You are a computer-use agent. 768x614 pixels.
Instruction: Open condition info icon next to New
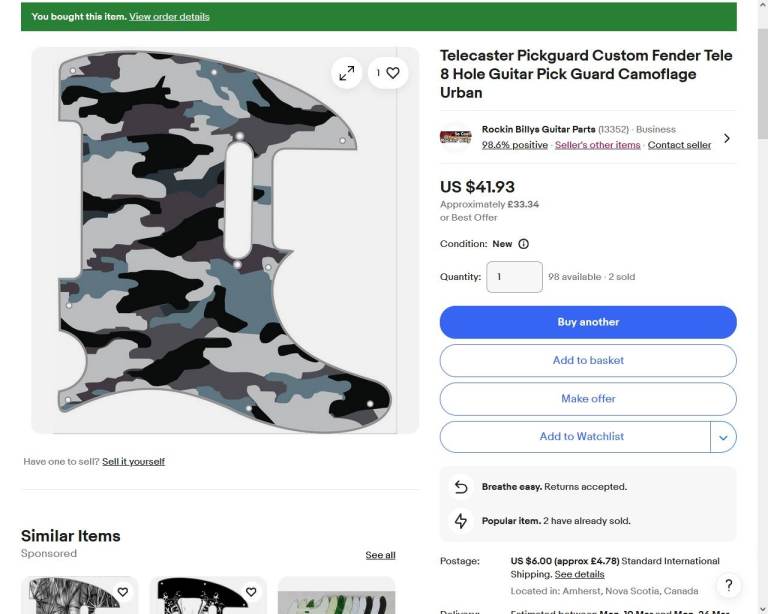(524, 244)
